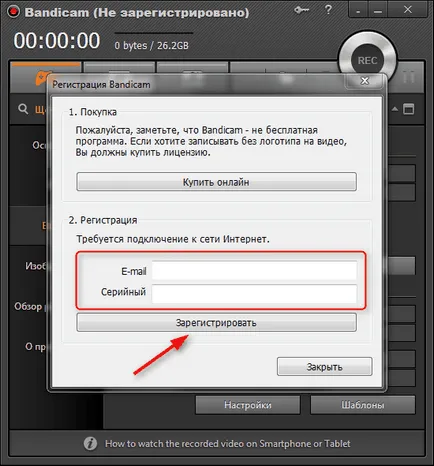
Task: Focus the E-mail input field
Action: [254, 270]
